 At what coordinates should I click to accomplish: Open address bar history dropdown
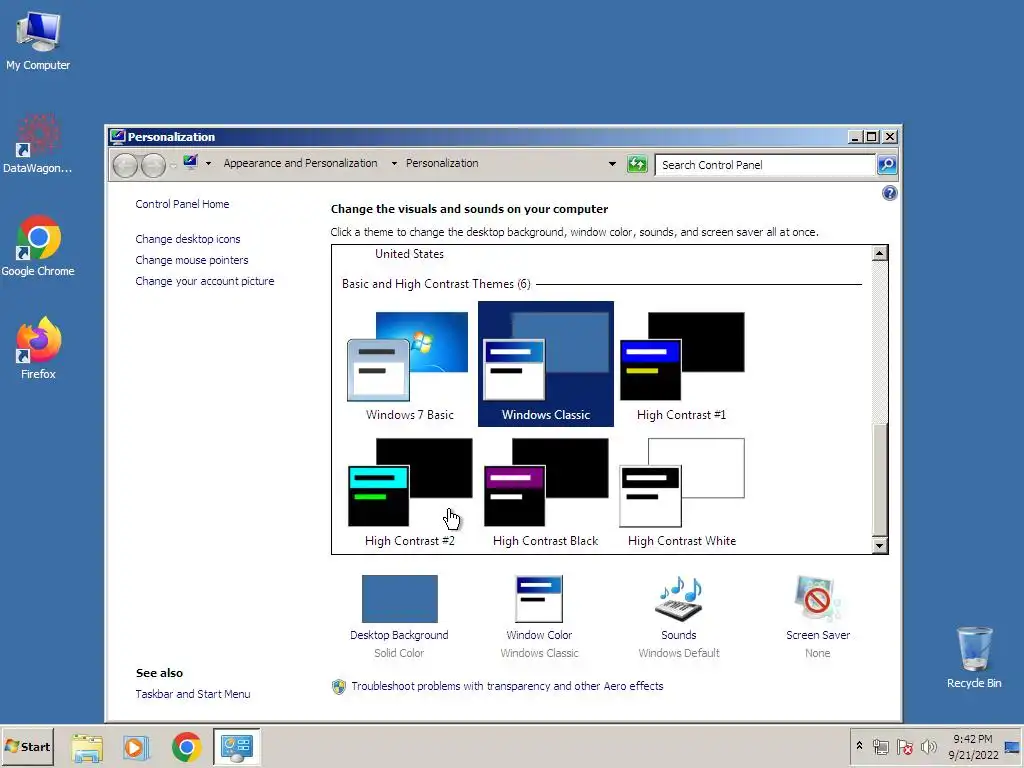point(612,164)
